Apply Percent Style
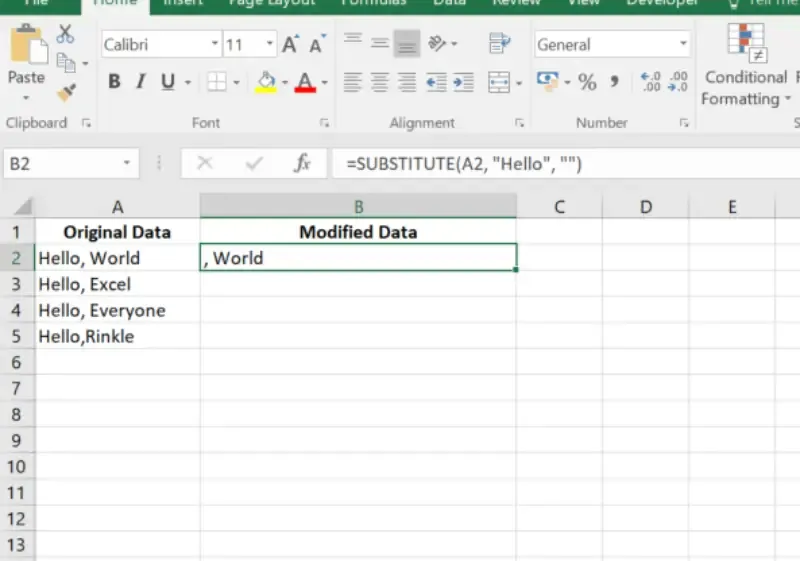800x561 pixels. (587, 82)
